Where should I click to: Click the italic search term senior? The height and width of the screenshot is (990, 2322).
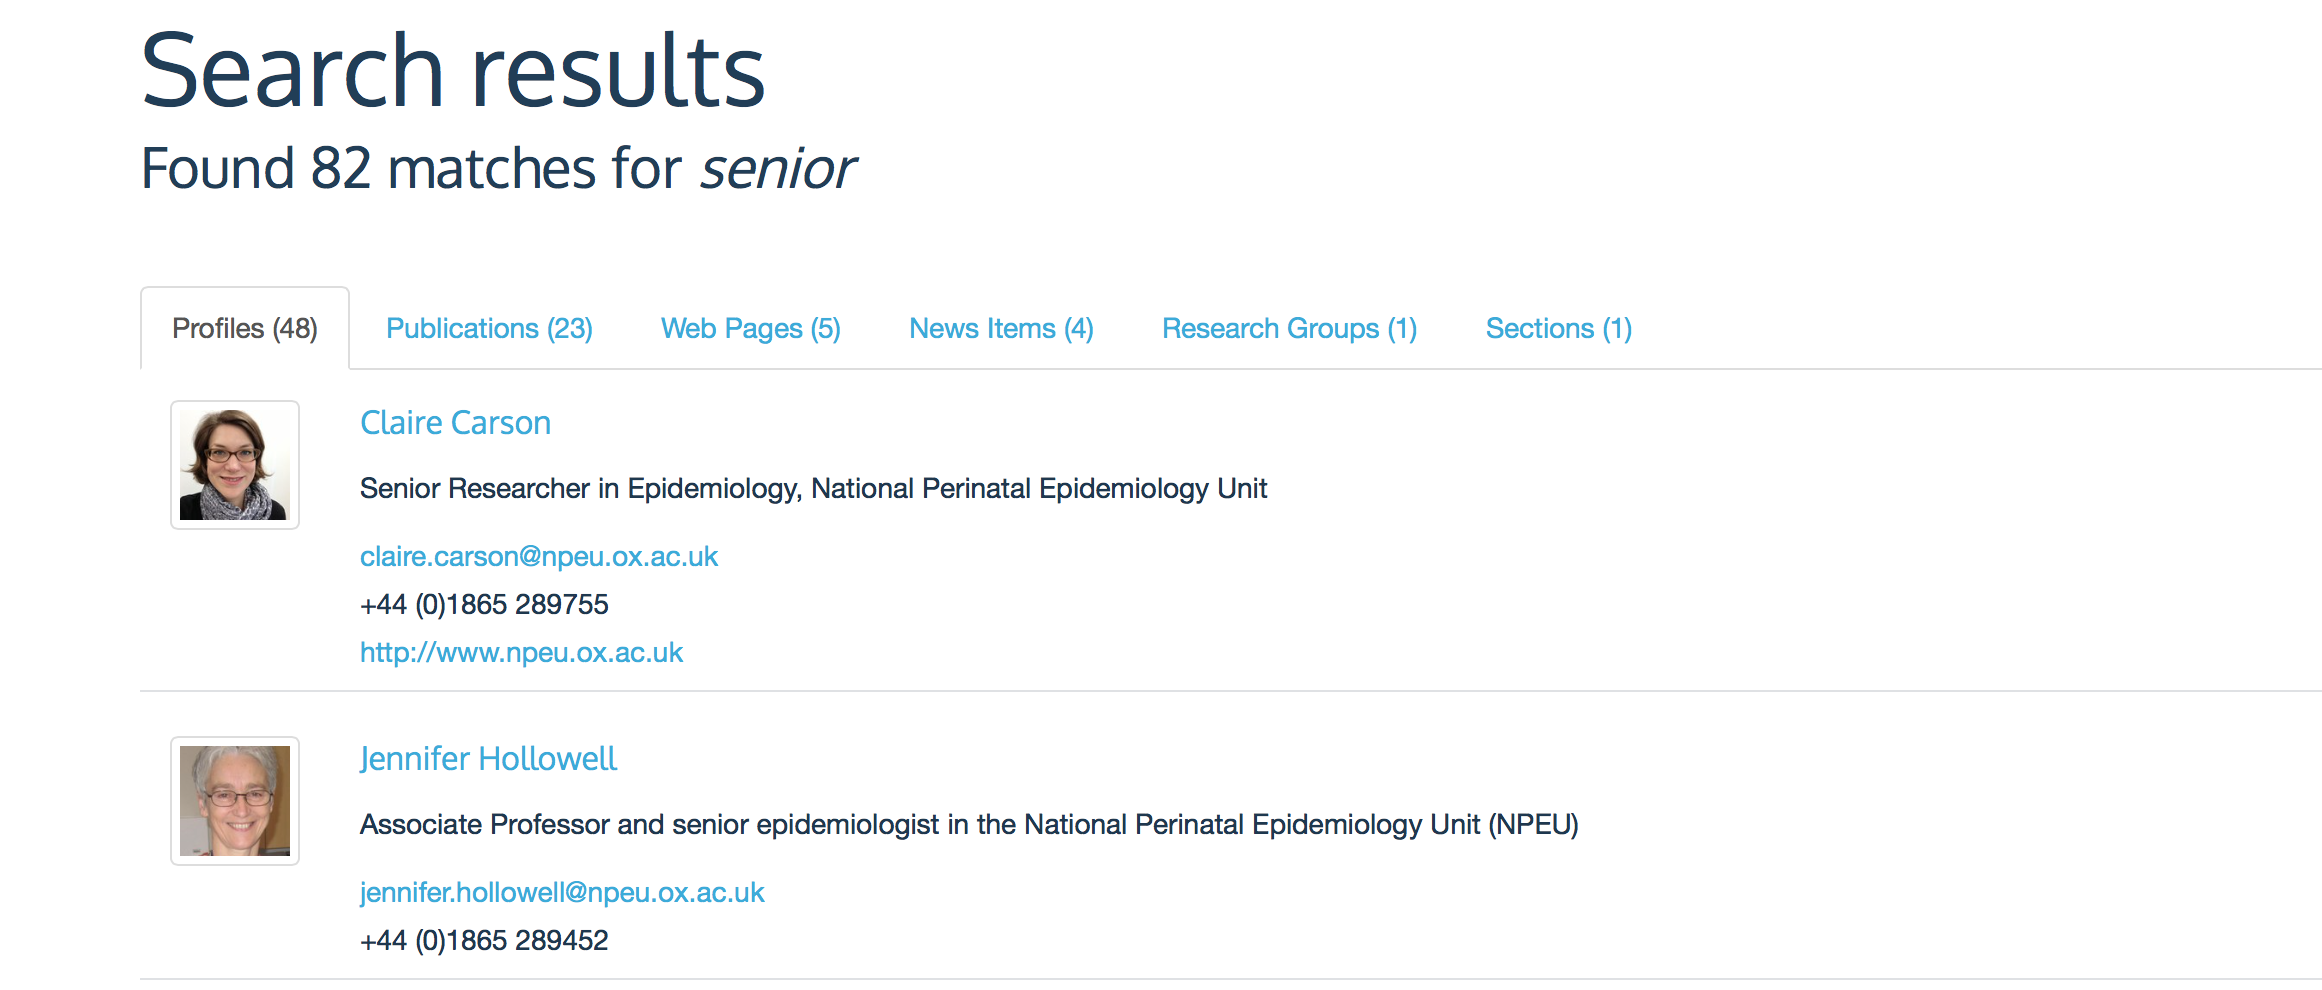(777, 168)
